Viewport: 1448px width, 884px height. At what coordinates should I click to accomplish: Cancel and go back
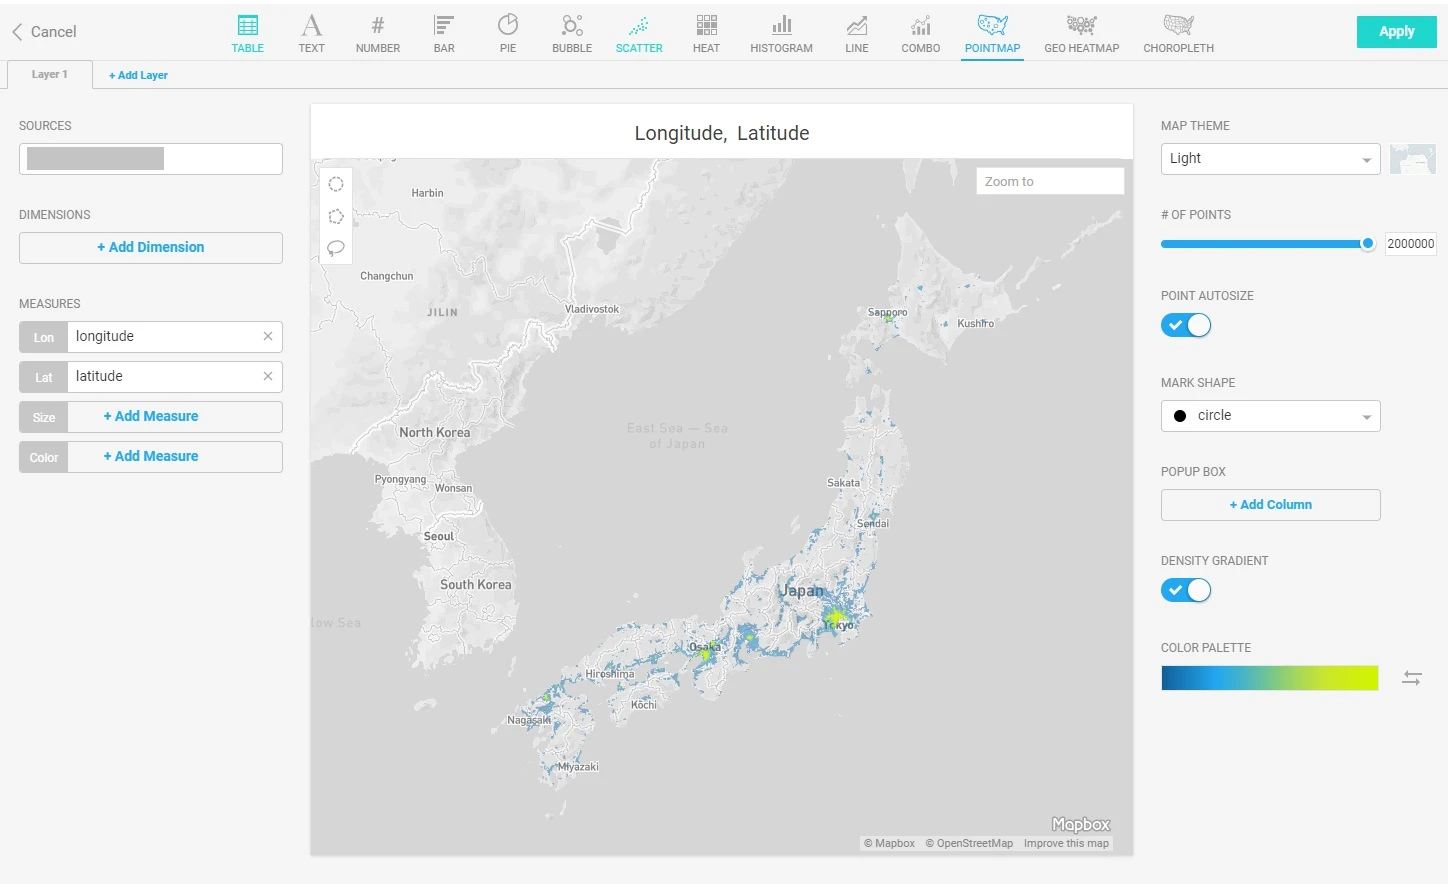44,32
